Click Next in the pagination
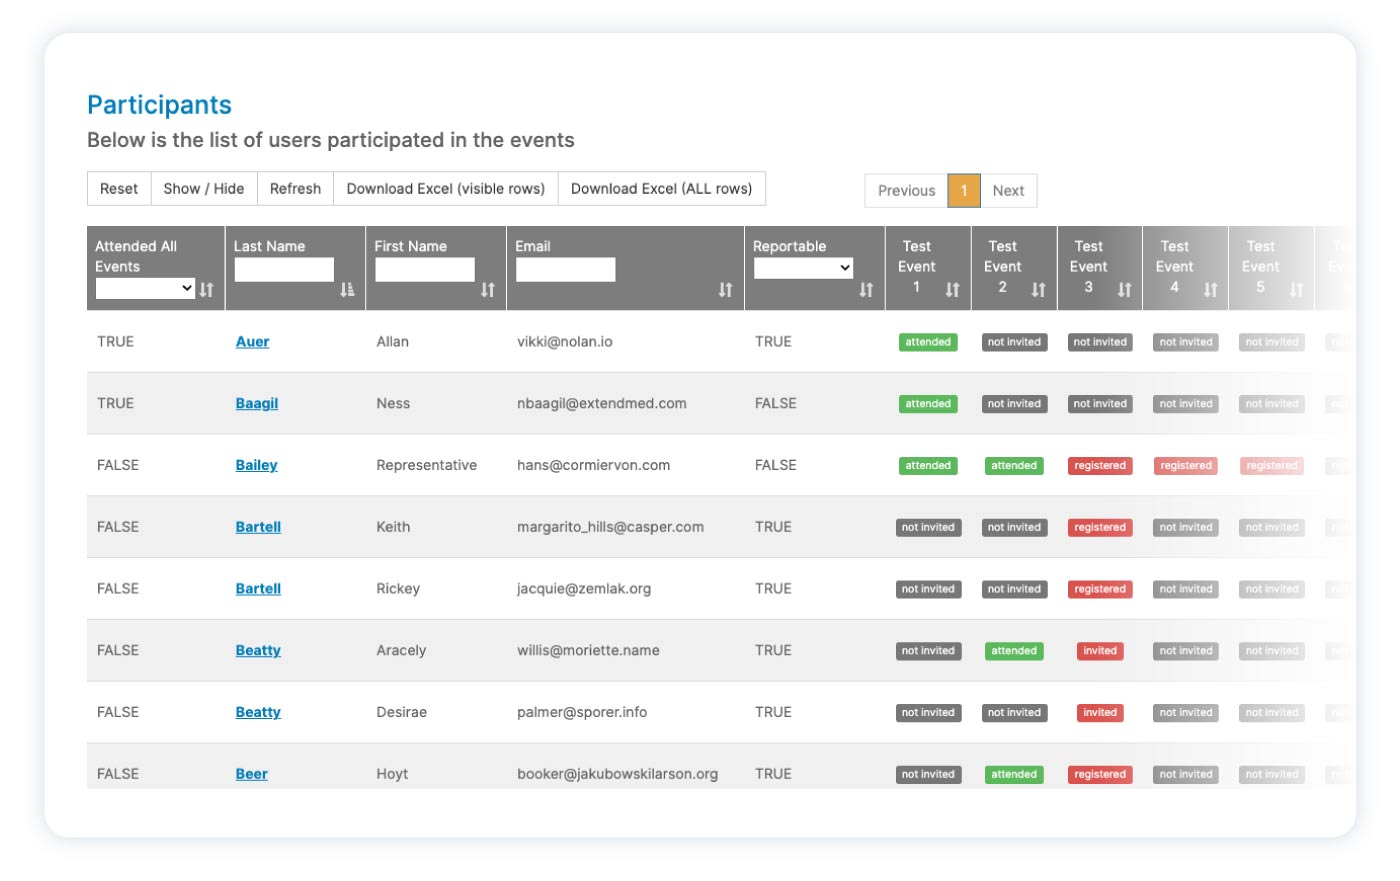1400x881 pixels. (1008, 191)
